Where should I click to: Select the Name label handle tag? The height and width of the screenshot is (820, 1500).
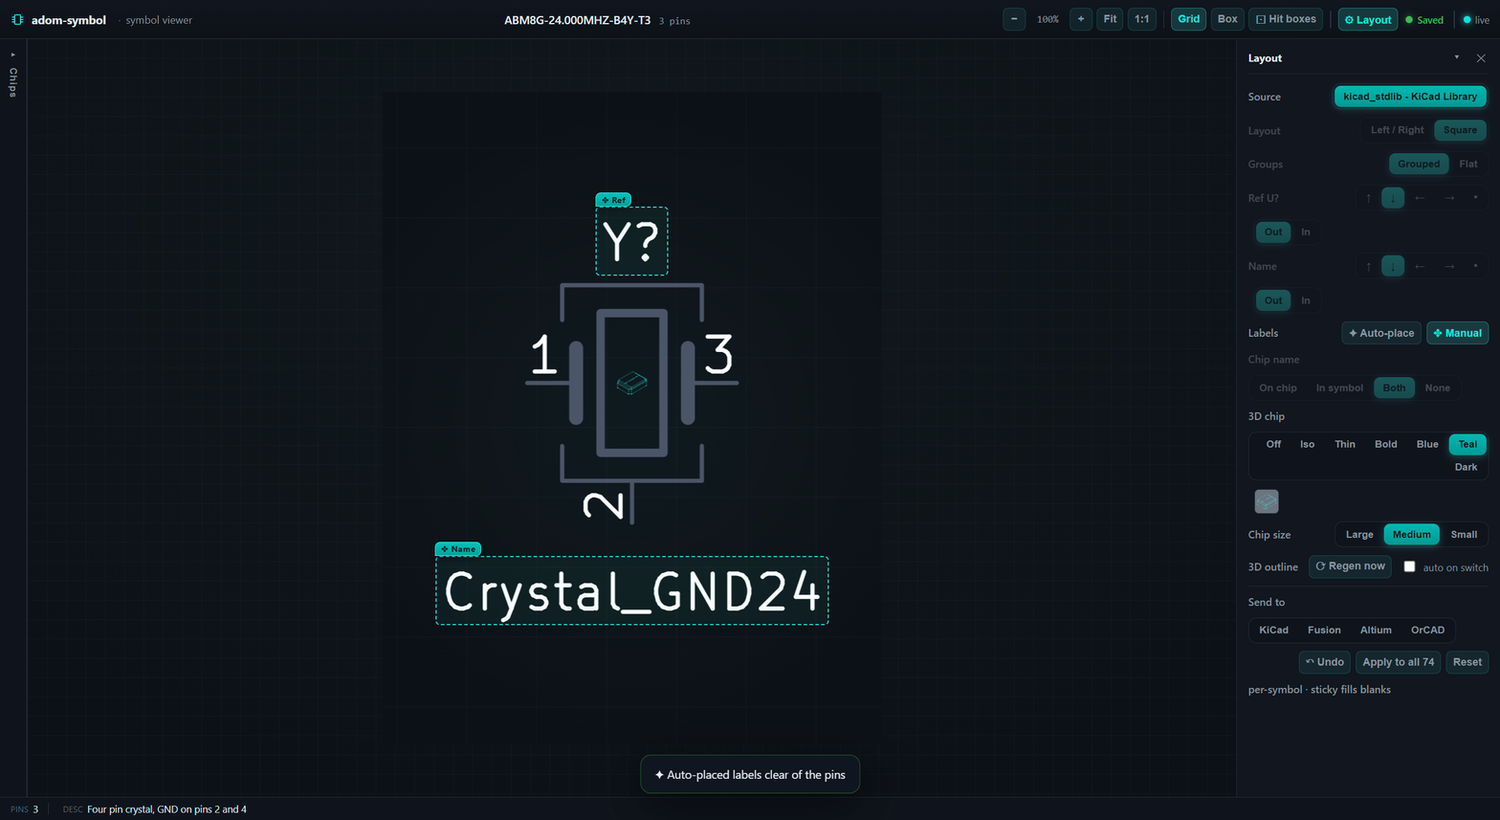point(458,549)
